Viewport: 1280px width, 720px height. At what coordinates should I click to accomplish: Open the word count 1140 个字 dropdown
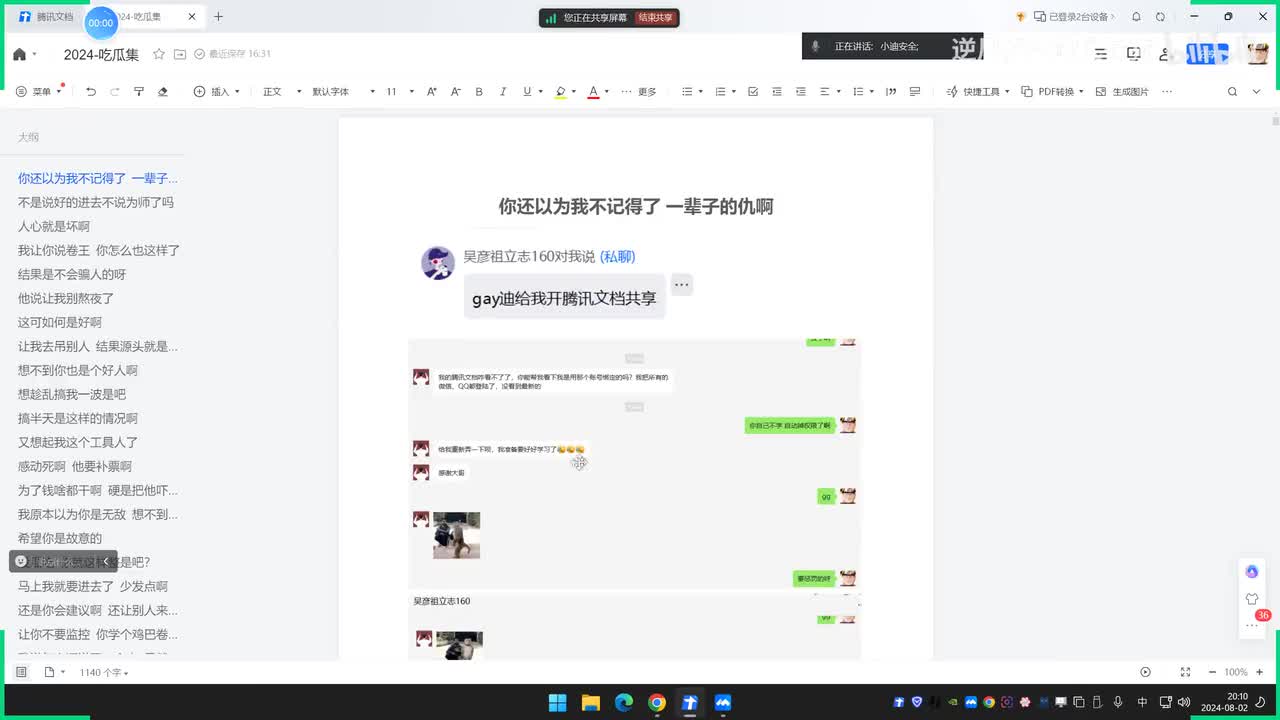(x=104, y=673)
